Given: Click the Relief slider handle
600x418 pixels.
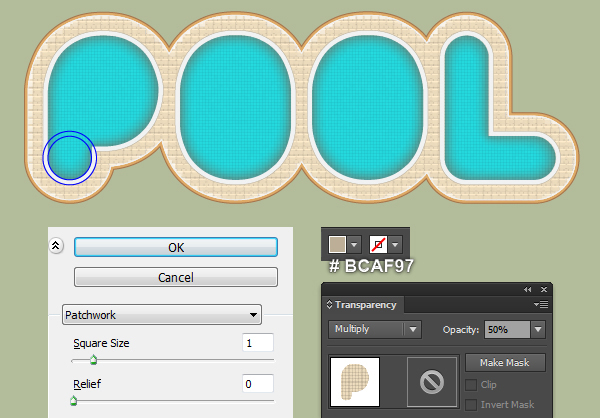Looking at the screenshot, I should 73,401.
